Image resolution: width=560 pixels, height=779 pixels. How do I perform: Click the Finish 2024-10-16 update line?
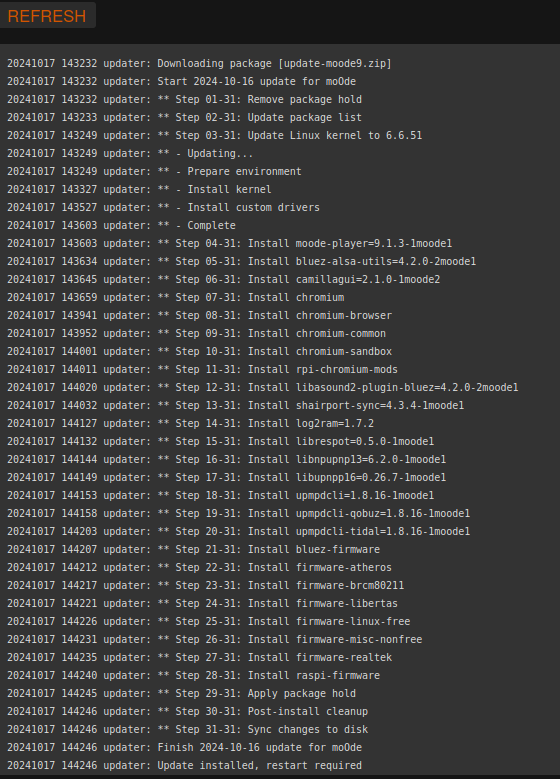(x=184, y=747)
